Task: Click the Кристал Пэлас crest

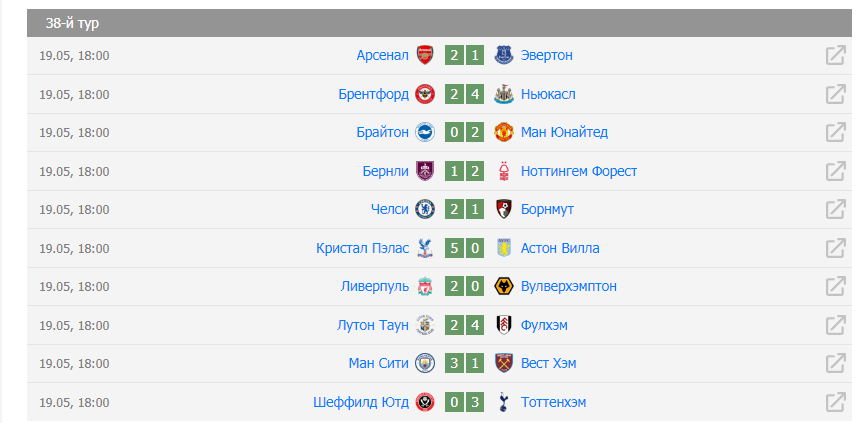Action: (425, 248)
